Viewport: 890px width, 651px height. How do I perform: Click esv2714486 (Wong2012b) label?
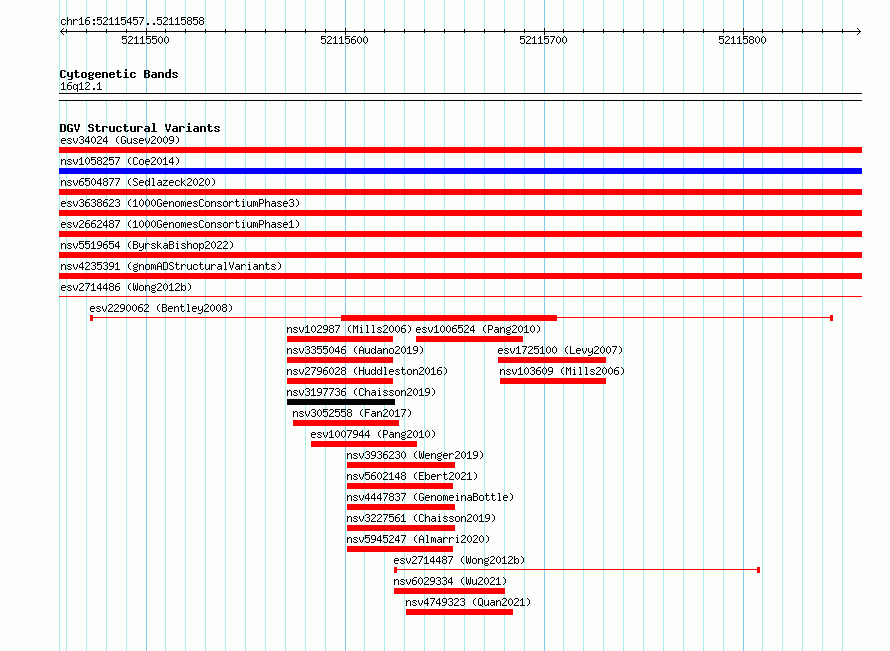tap(126, 287)
